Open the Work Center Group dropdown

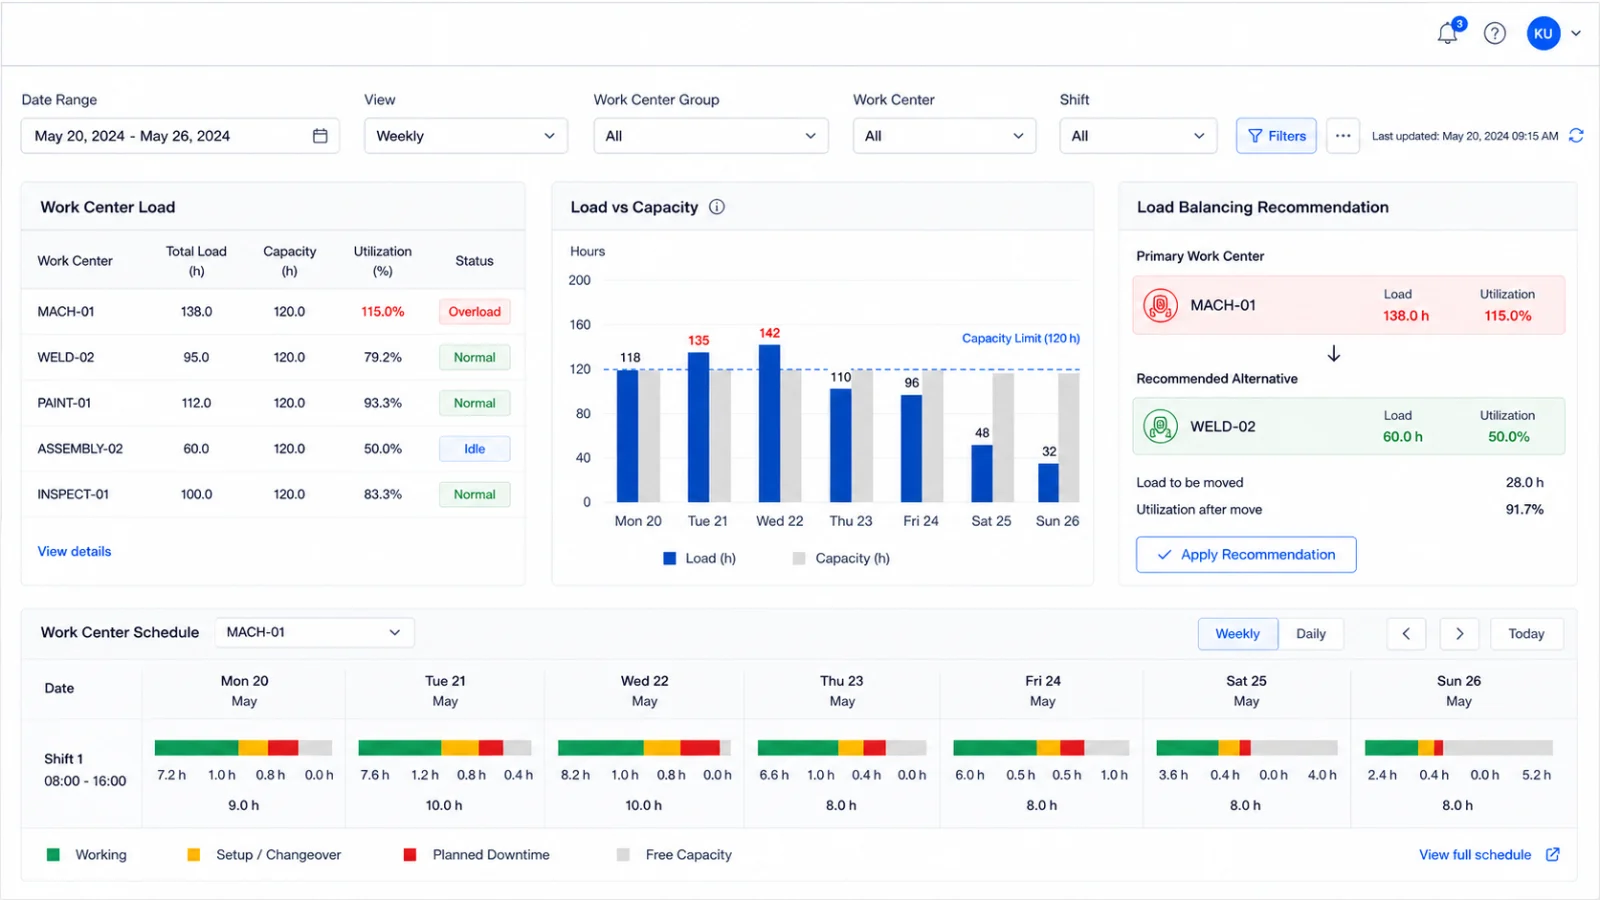711,136
